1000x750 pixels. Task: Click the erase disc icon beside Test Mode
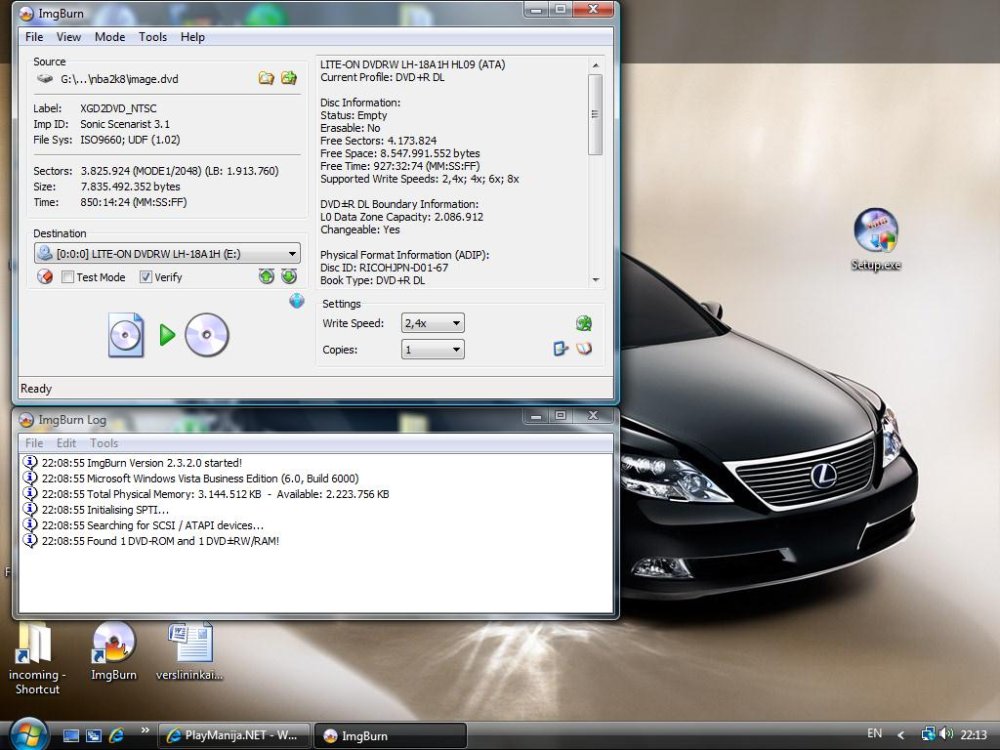click(x=45, y=277)
